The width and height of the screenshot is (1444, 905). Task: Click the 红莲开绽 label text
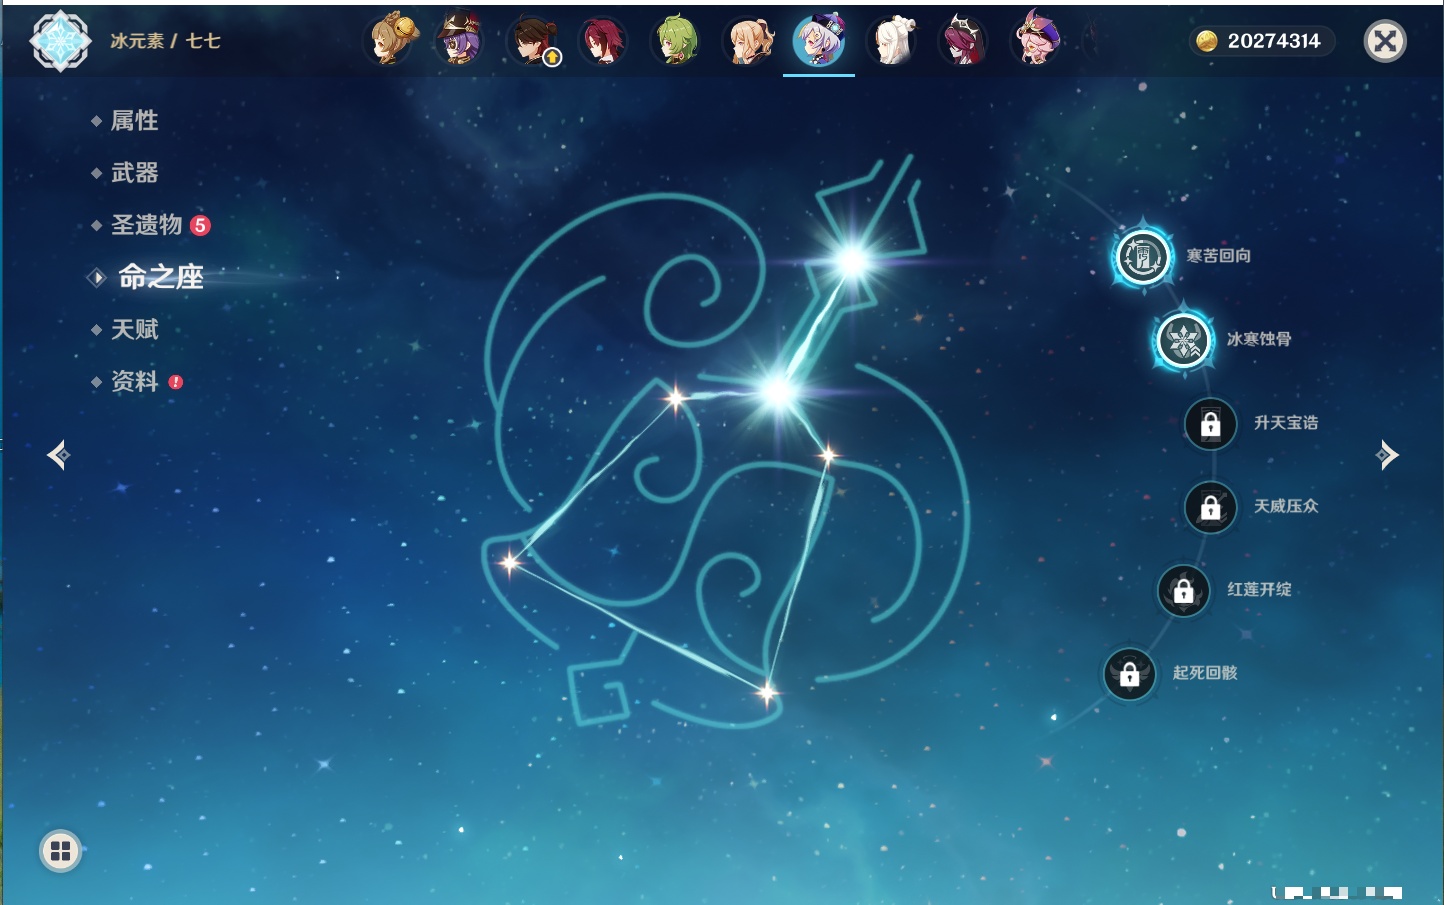click(x=1259, y=589)
